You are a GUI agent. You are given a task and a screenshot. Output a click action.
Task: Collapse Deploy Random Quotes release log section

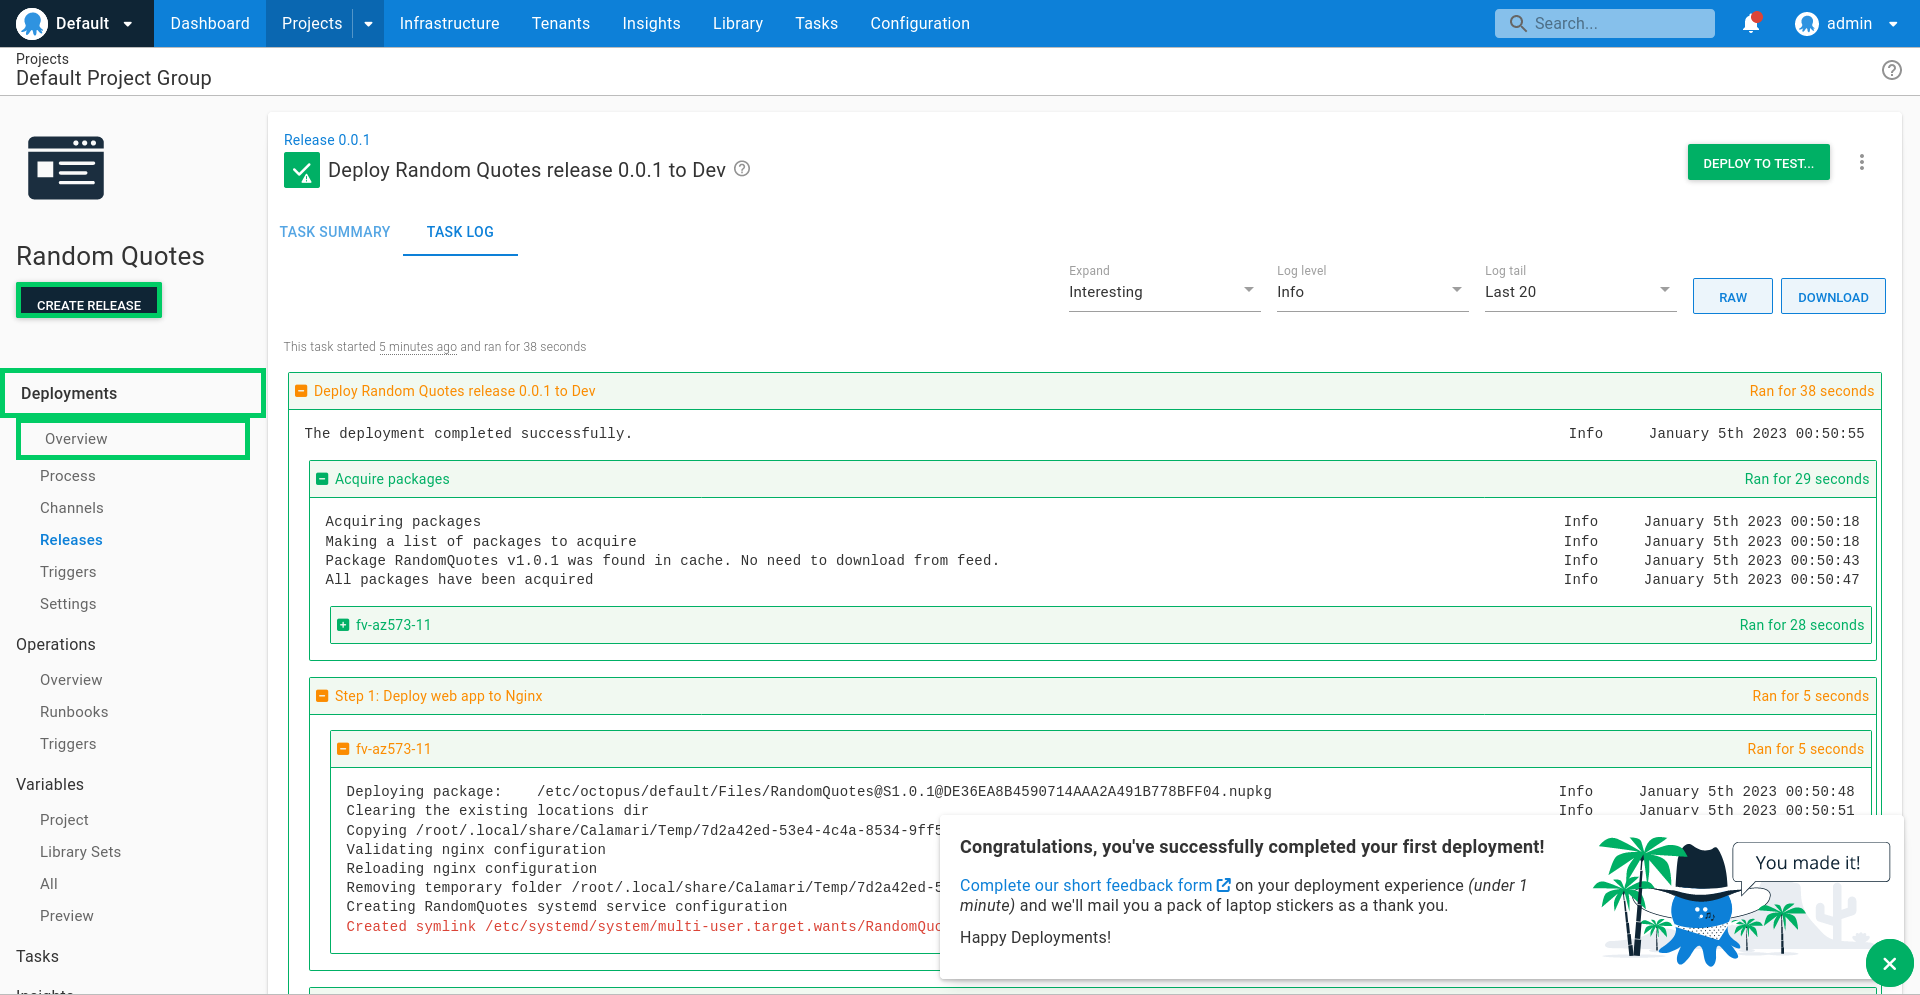pos(301,391)
